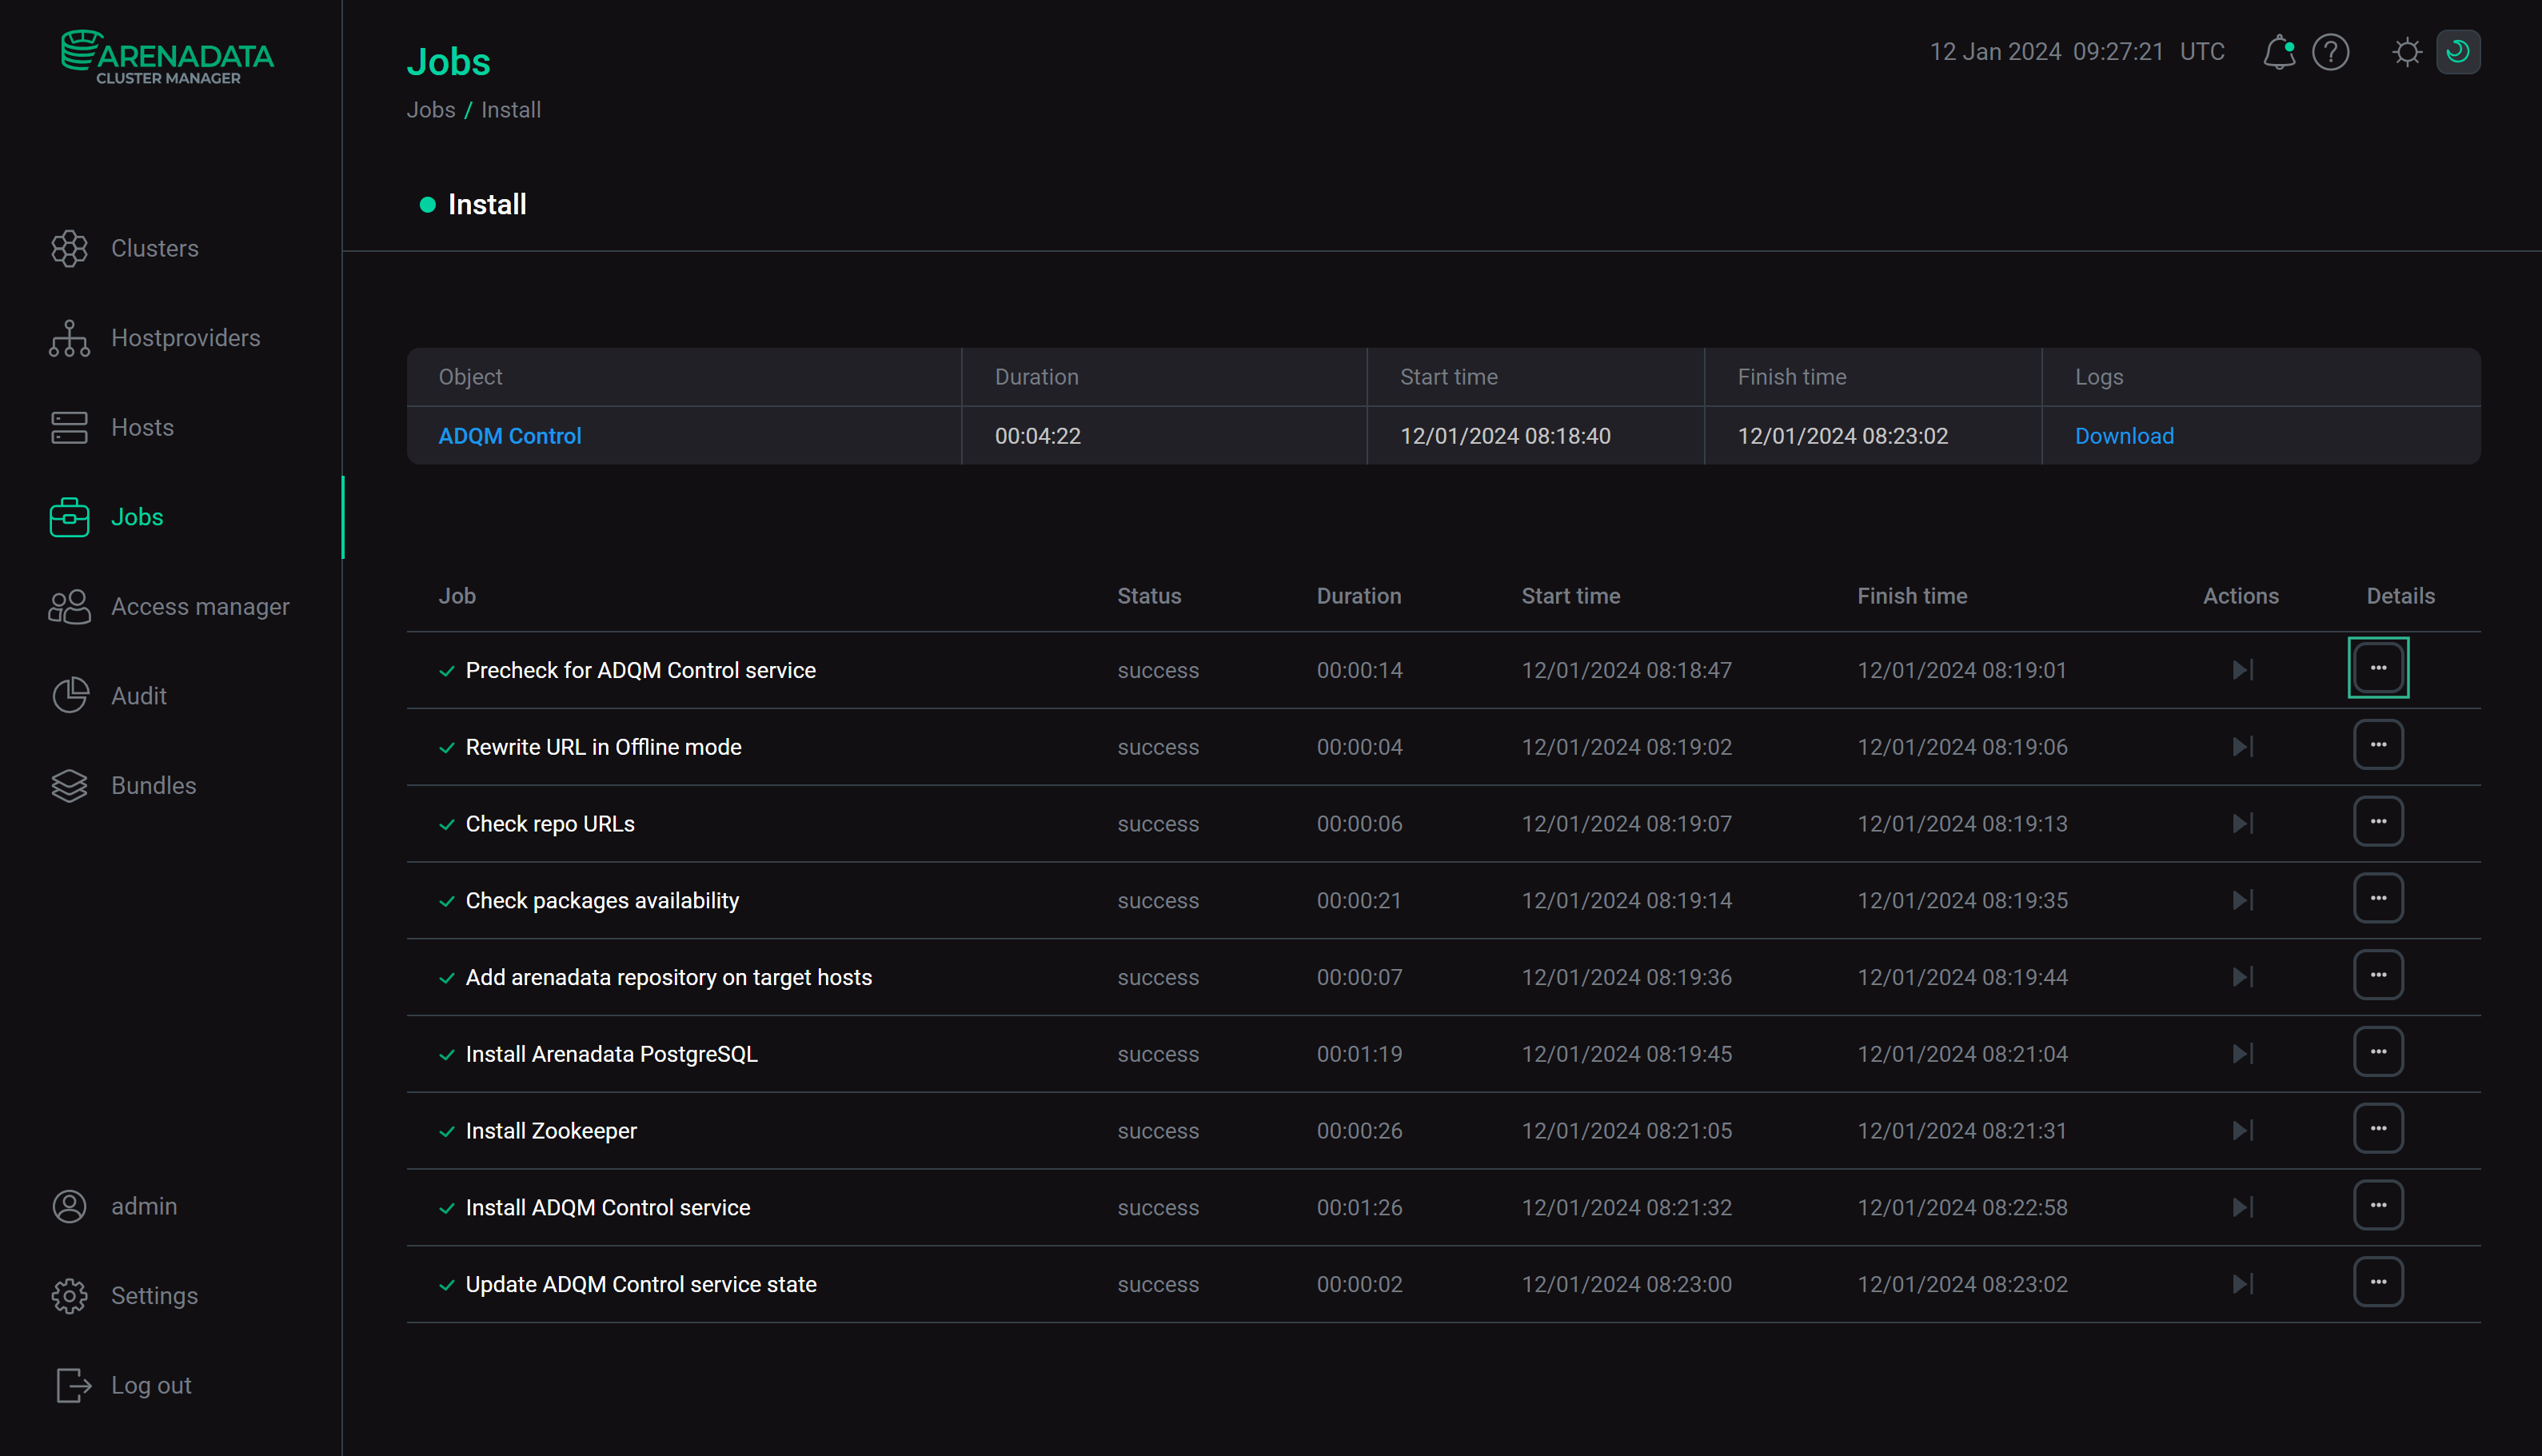Open details for Precheck for ADQM Control service

pos(2379,668)
